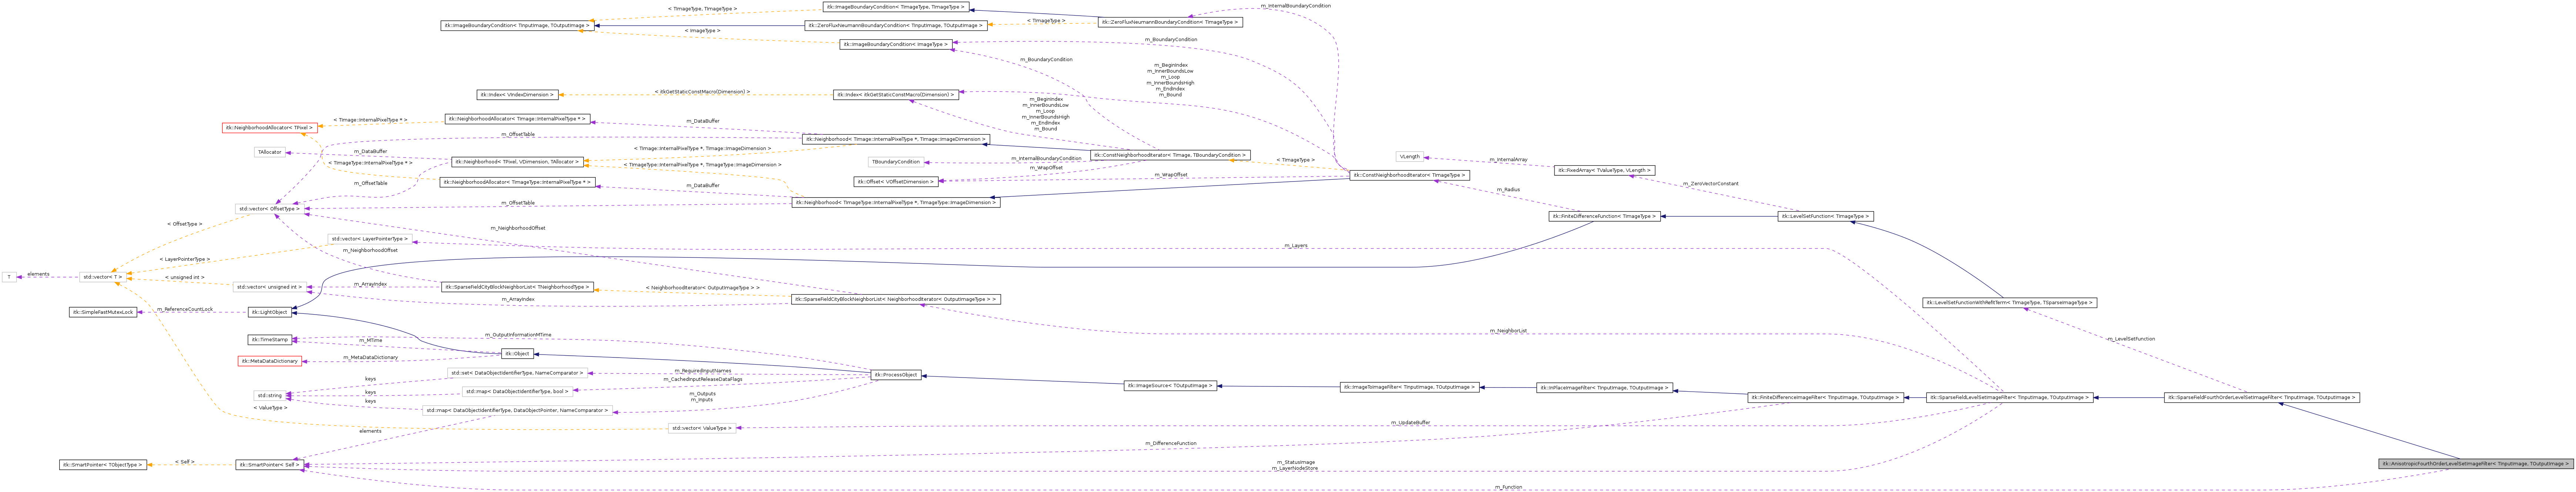Image resolution: width=2576 pixels, height=492 pixels.
Task: Open Neighborhood< TImageType::InternalPixelType *, TImageType::ImageDimension > node
Action: tap(896, 202)
